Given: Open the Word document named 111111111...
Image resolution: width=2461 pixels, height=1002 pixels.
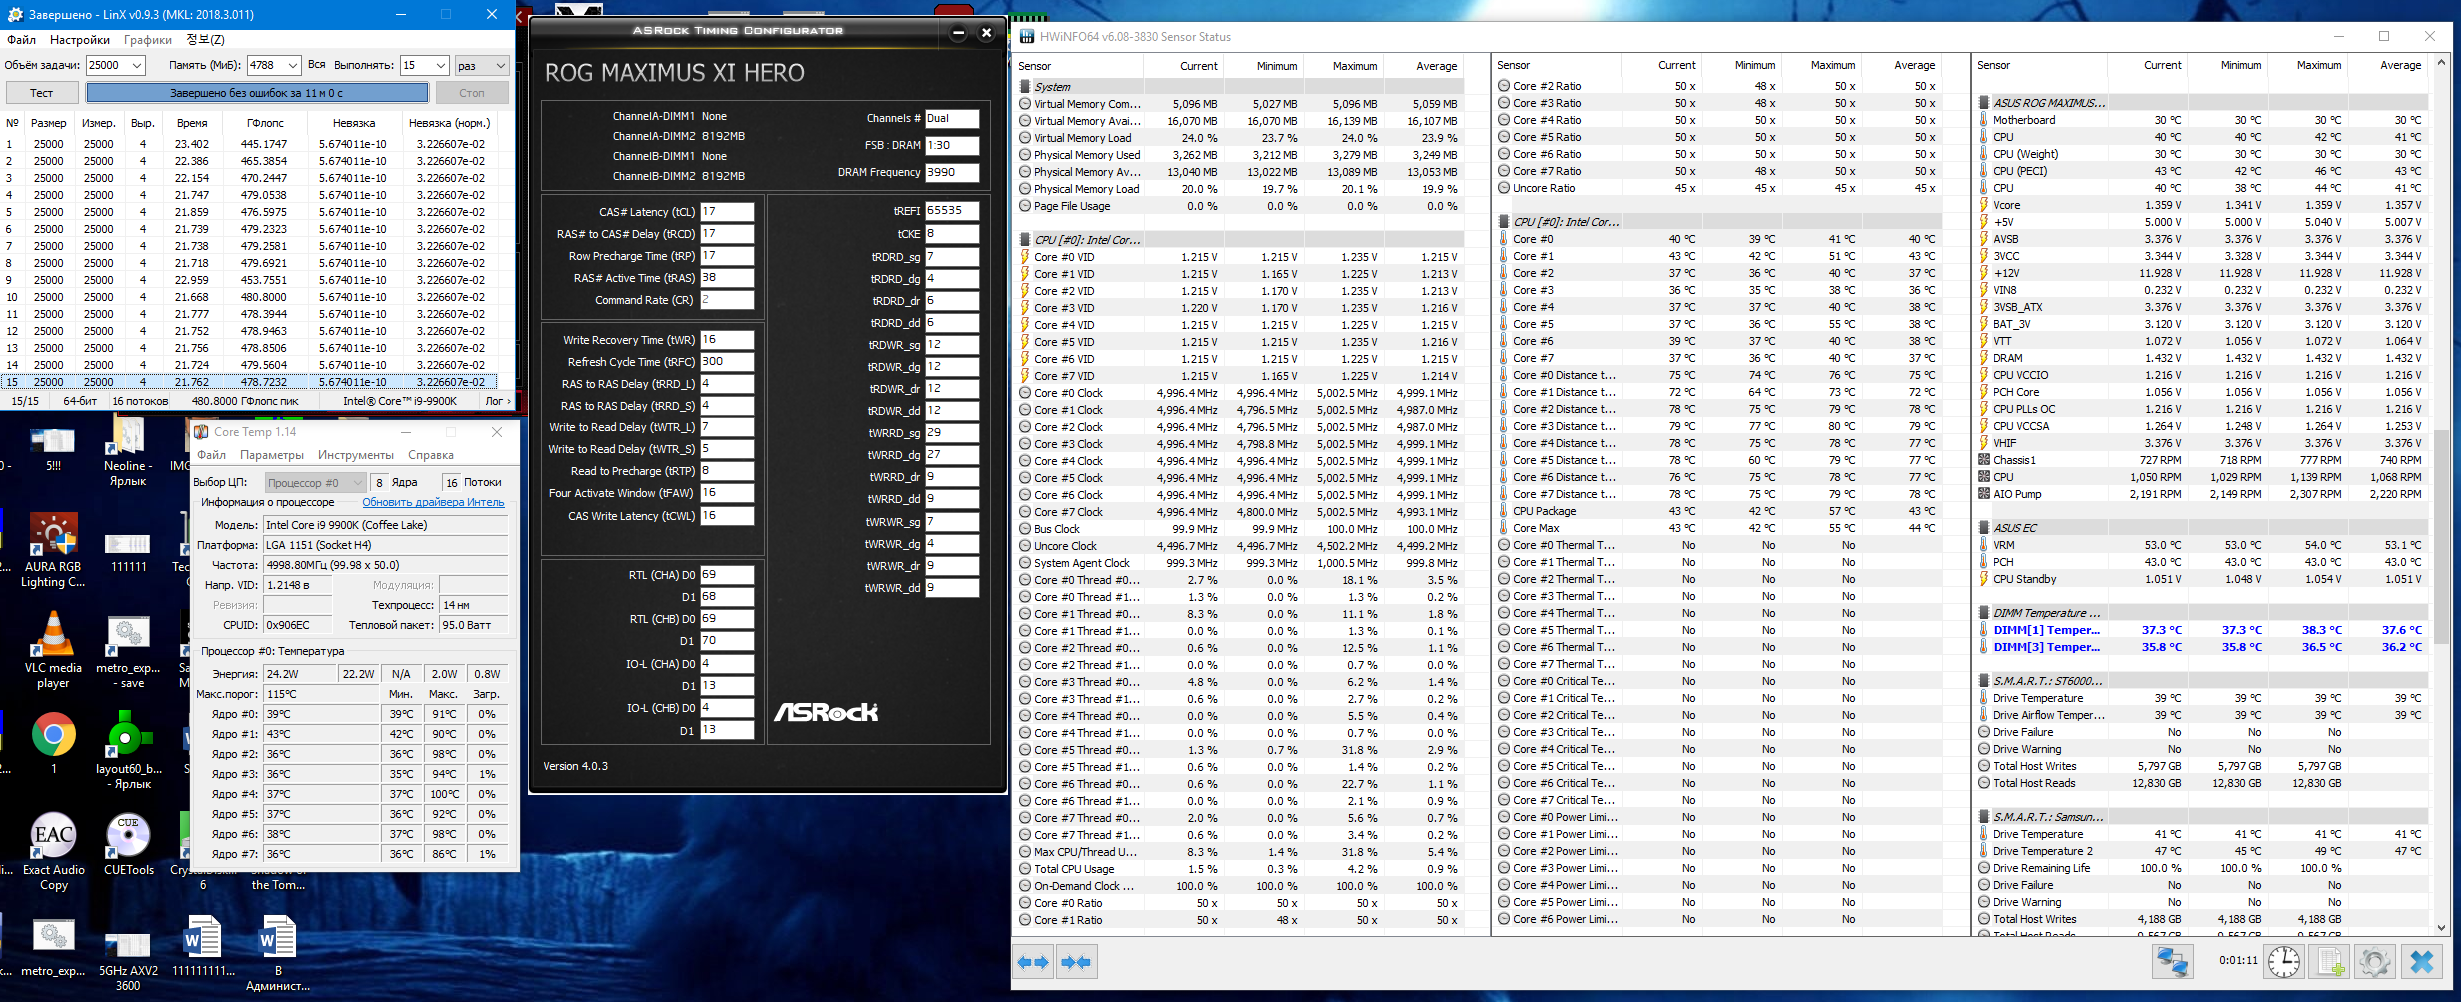Looking at the screenshot, I should [203, 946].
